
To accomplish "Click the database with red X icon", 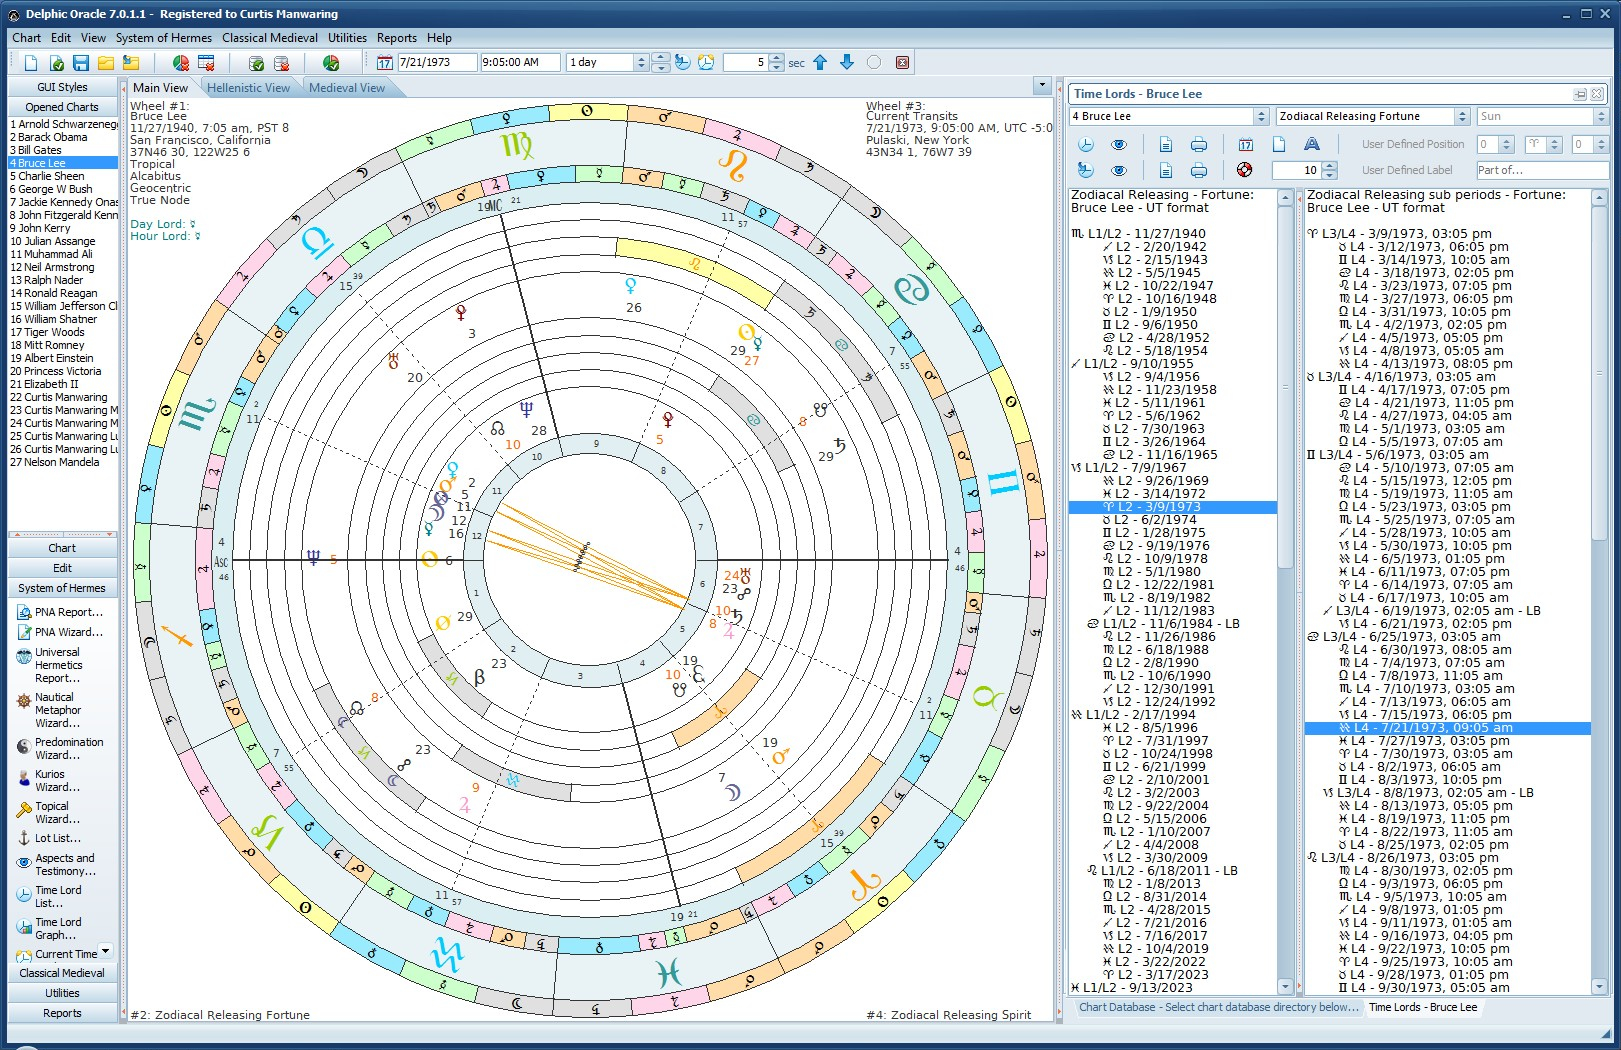I will [x=282, y=63].
